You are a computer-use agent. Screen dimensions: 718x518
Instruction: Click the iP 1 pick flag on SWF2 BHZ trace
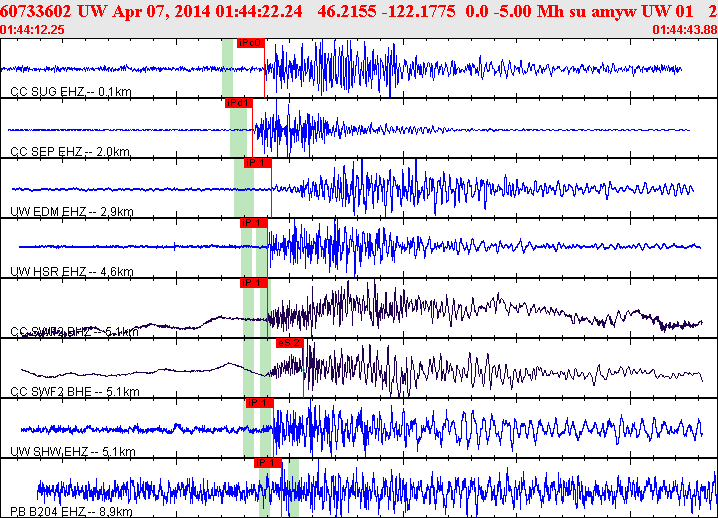point(254,283)
